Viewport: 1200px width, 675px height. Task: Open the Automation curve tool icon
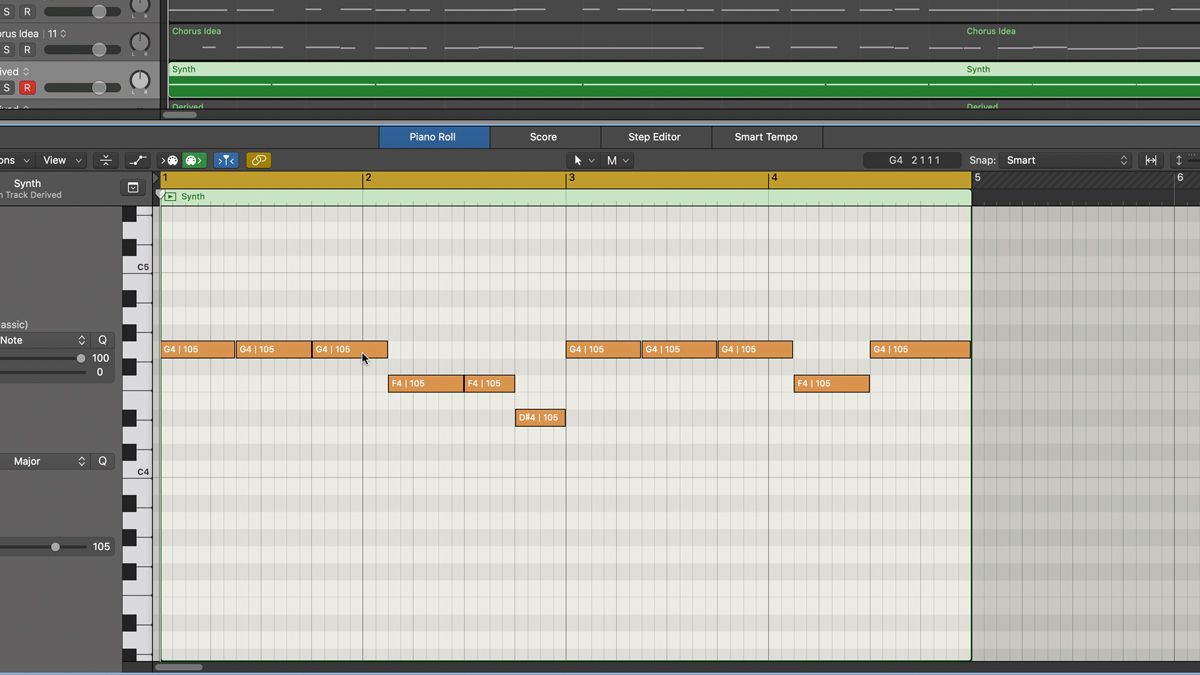coord(138,159)
